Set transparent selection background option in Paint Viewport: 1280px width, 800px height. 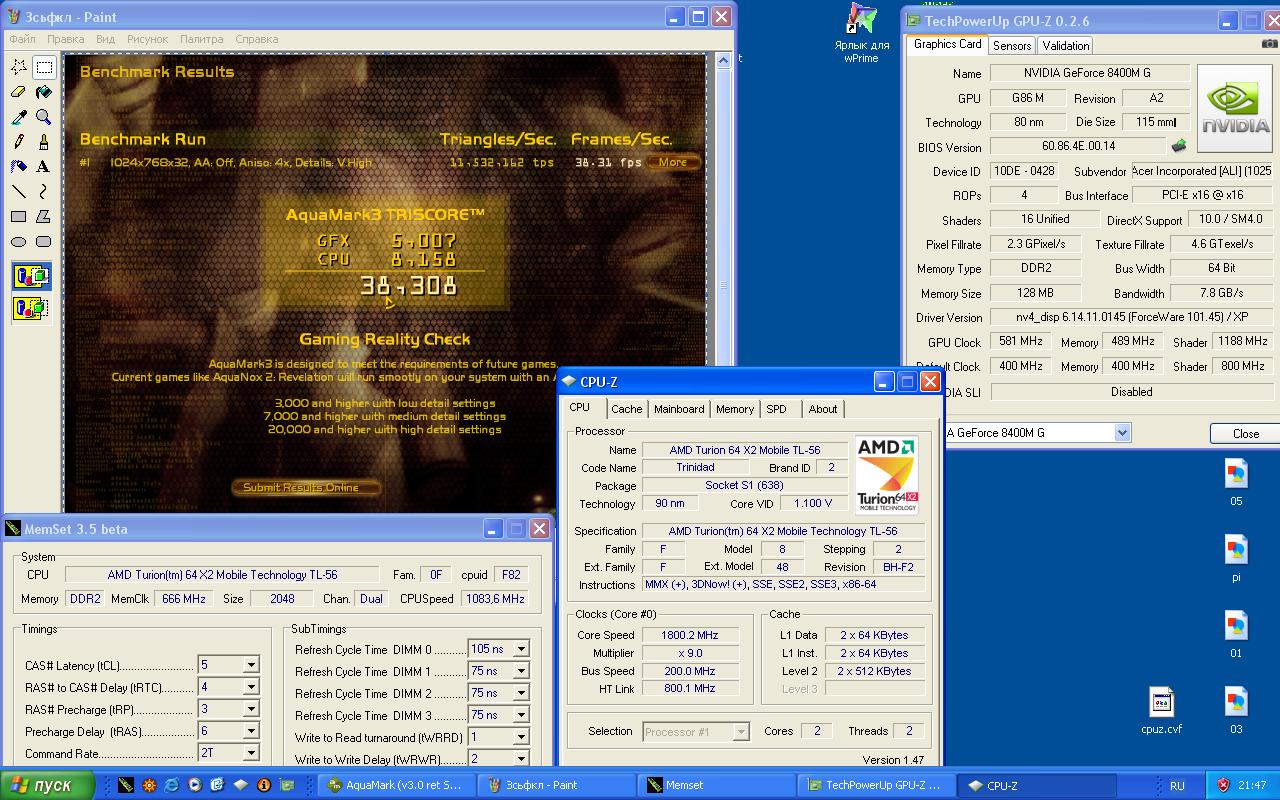tap(32, 308)
